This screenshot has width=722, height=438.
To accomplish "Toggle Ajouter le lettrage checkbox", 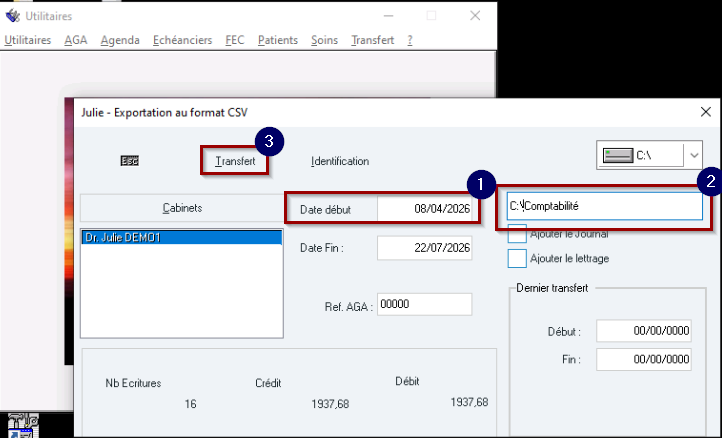I will pyautogui.click(x=517, y=258).
